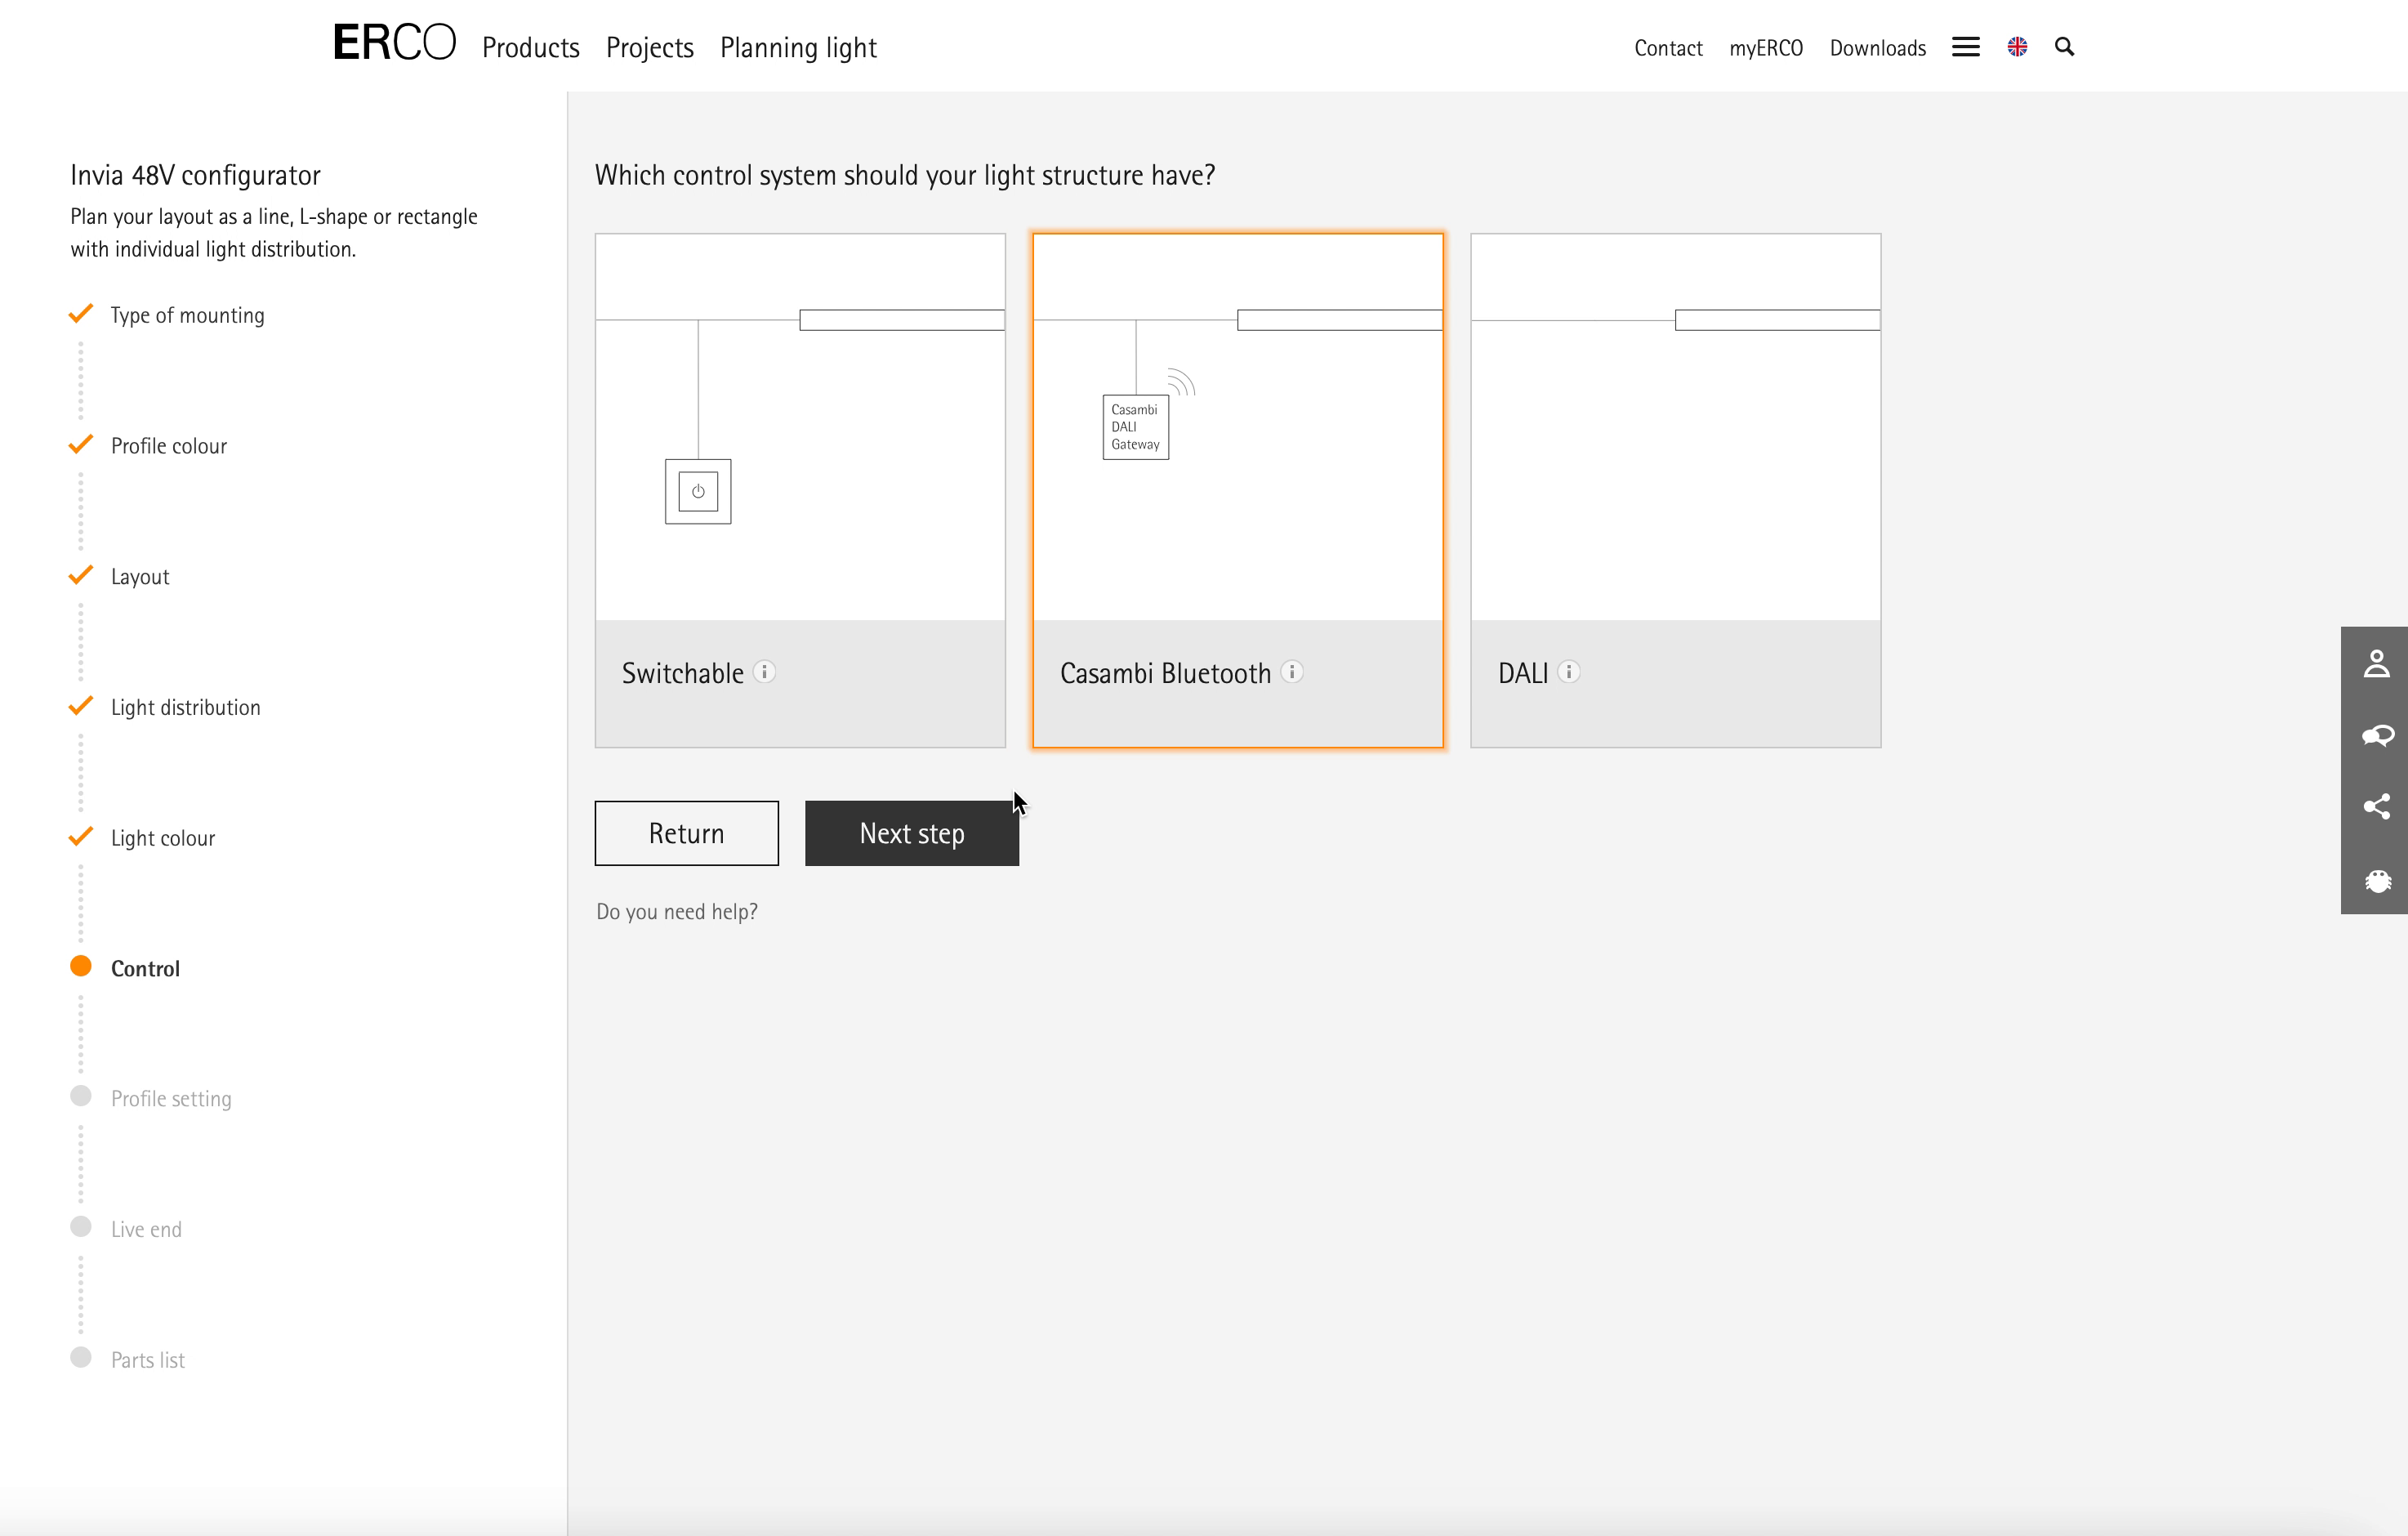This screenshot has height=1536, width=2408.
Task: Go back to Light distribution step
Action: (185, 708)
